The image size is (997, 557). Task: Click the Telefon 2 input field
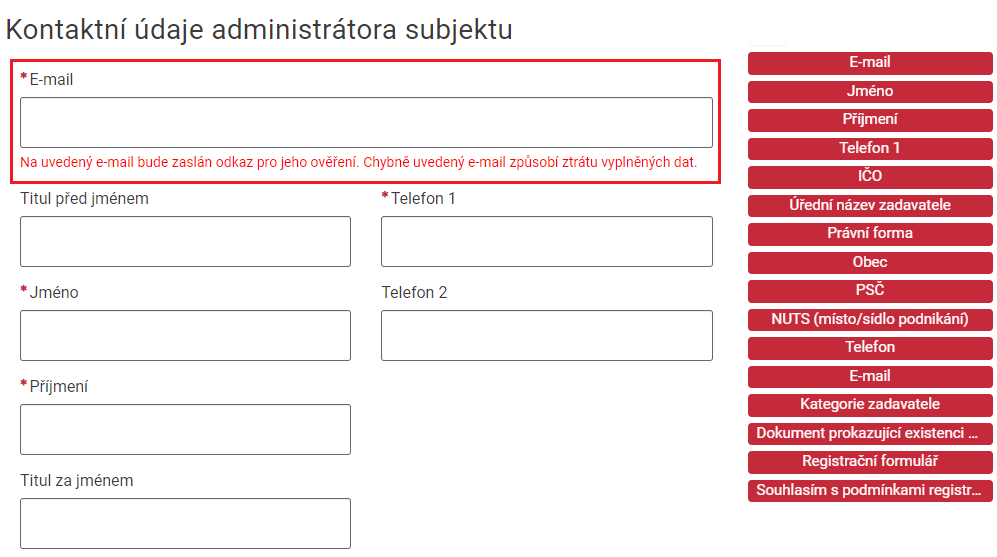pos(546,335)
